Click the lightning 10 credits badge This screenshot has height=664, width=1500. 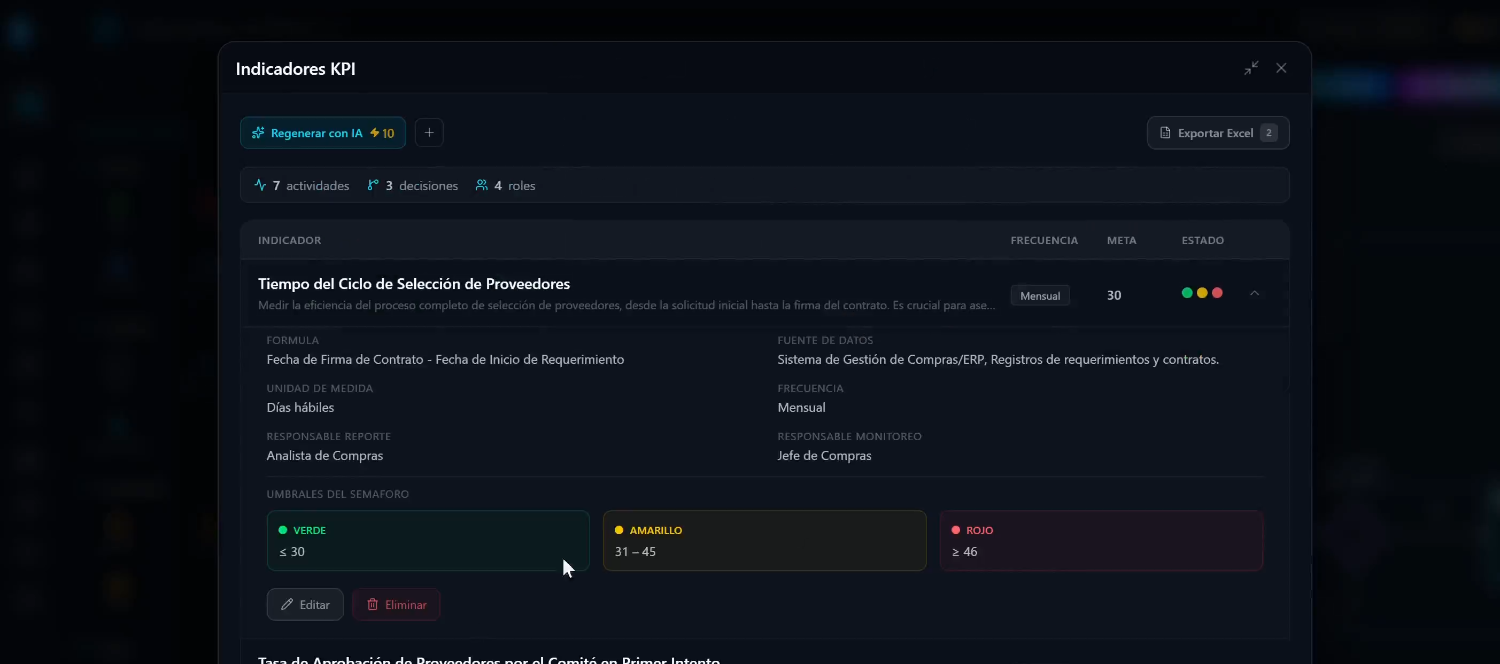[x=382, y=133]
